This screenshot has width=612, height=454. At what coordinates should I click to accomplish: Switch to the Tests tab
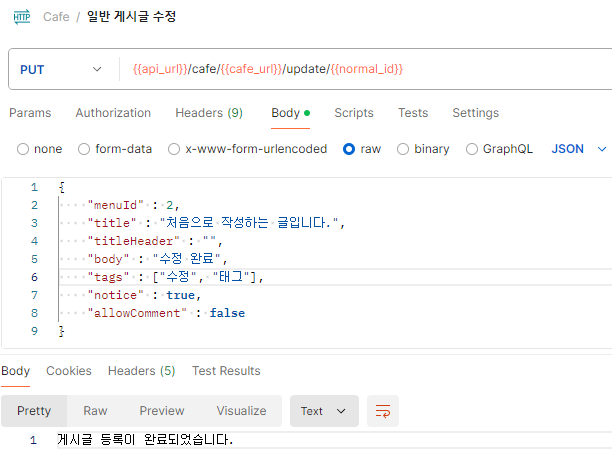tap(413, 113)
